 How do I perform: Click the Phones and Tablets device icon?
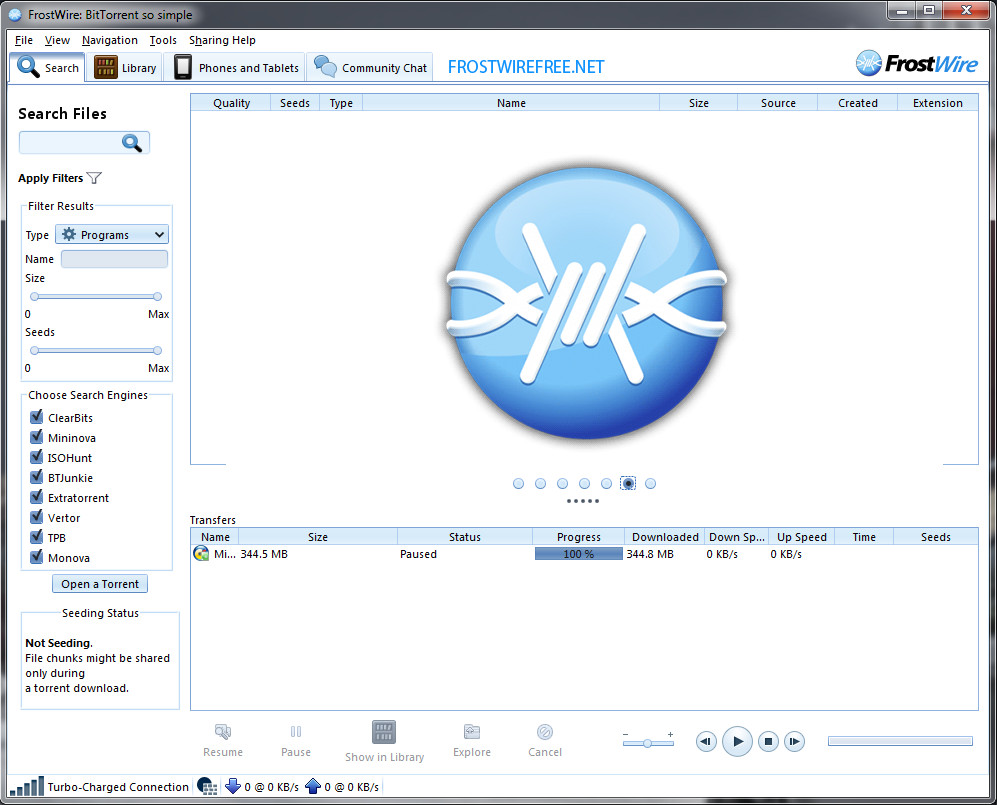183,67
